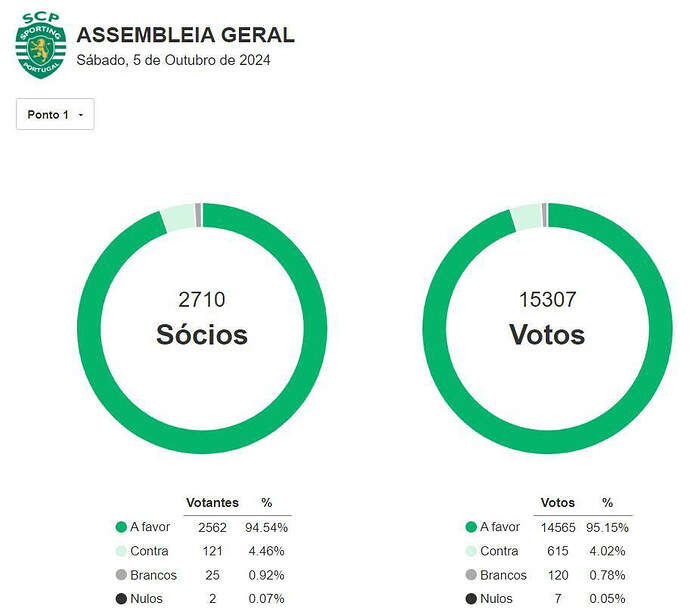
Task: Click the Sporting CP logo
Action: click(x=40, y=46)
